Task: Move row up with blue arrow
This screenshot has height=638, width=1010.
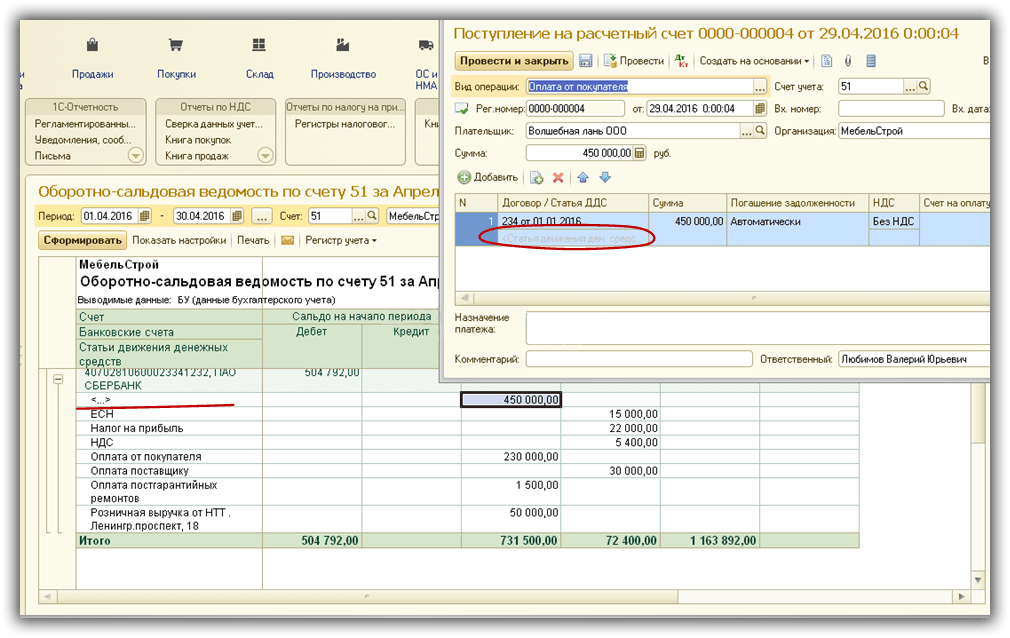Action: (584, 178)
